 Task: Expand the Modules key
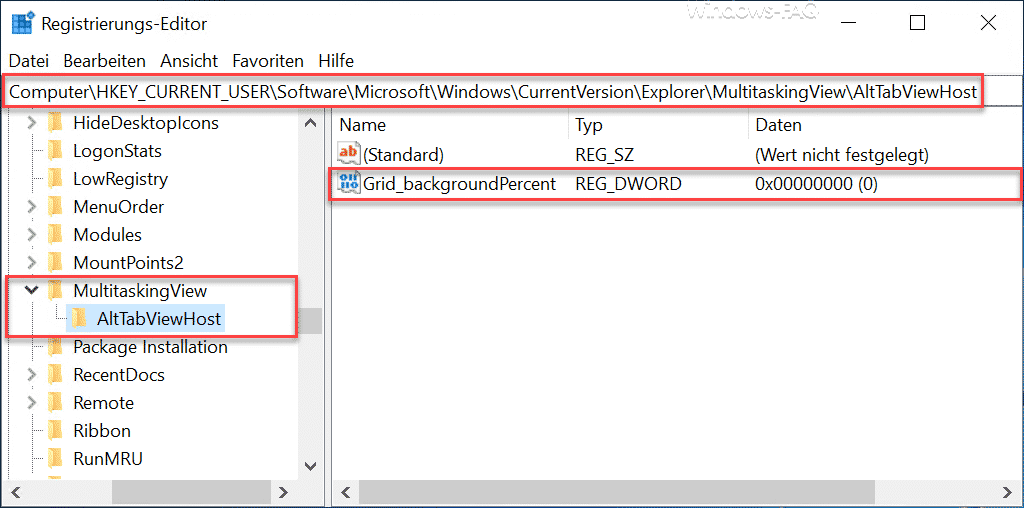(x=31, y=235)
